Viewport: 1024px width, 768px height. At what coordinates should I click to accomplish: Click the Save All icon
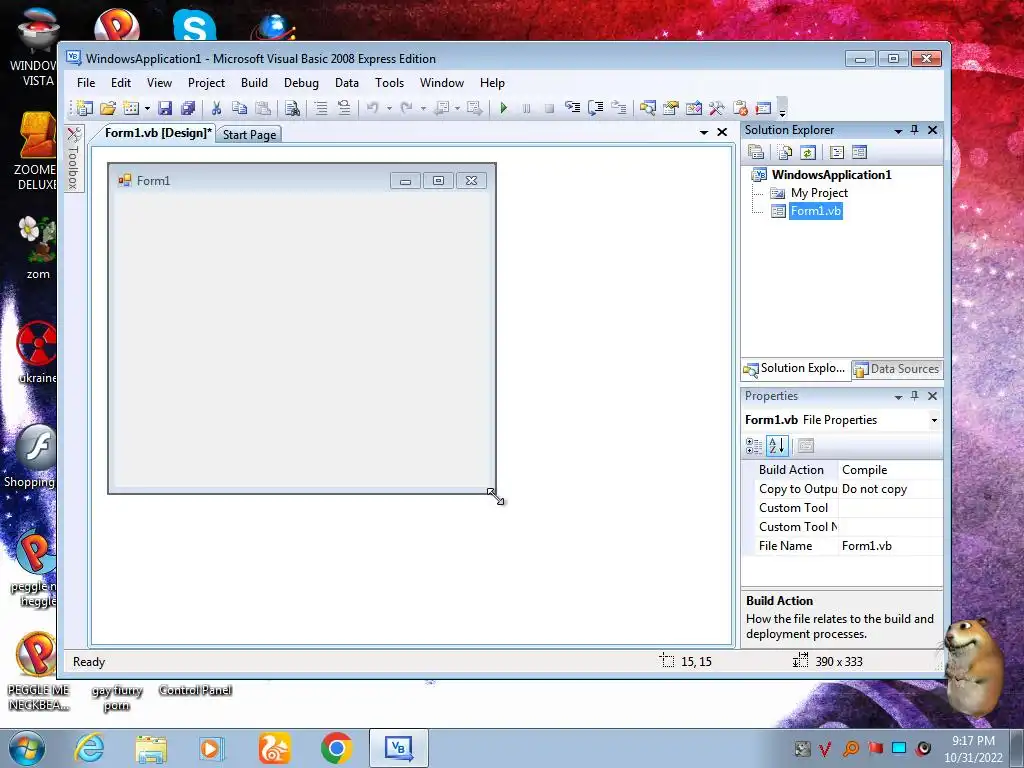coord(187,108)
